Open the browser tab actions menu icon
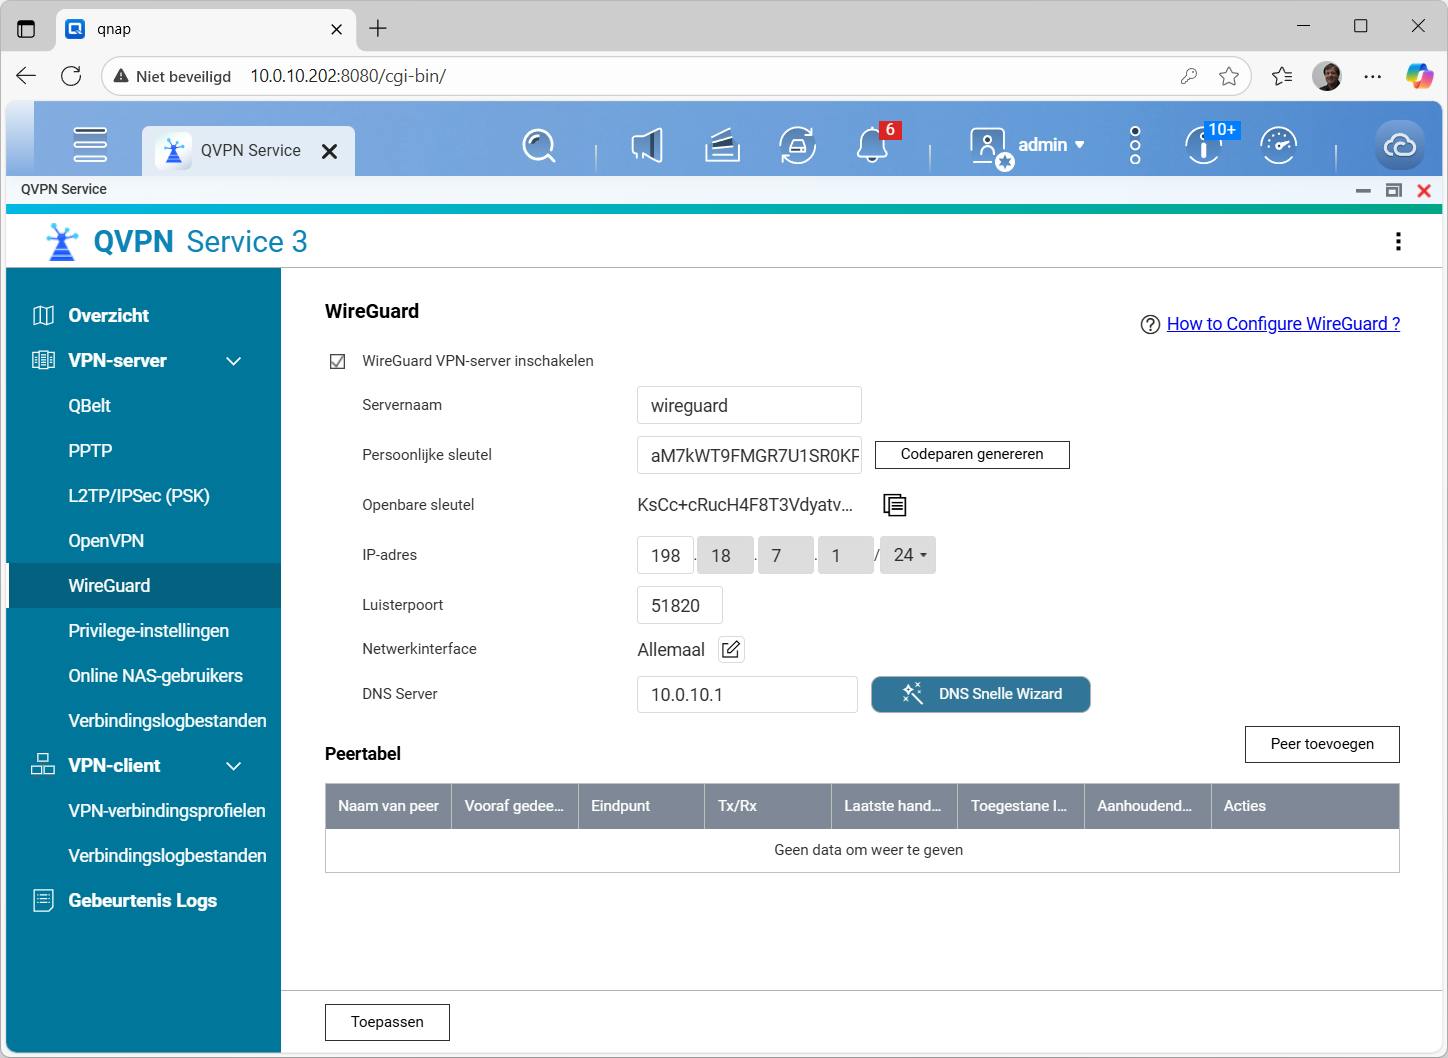 pyautogui.click(x=26, y=29)
